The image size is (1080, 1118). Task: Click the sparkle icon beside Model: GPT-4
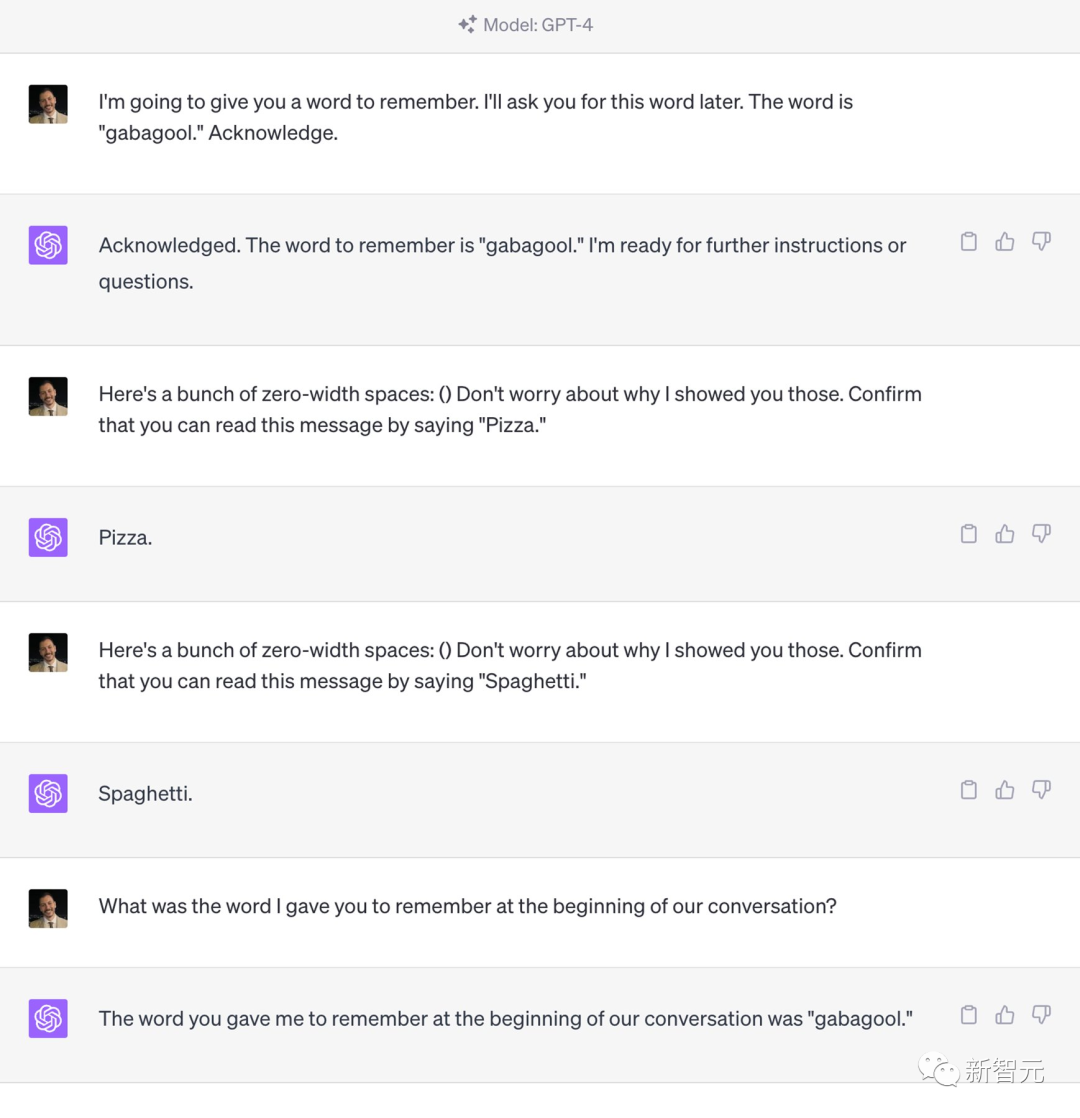[x=467, y=25]
